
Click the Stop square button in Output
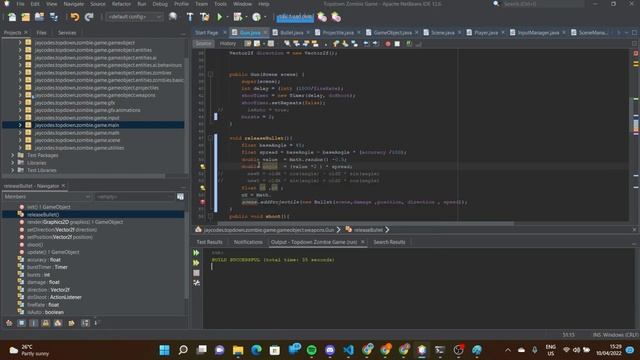[x=196, y=273]
